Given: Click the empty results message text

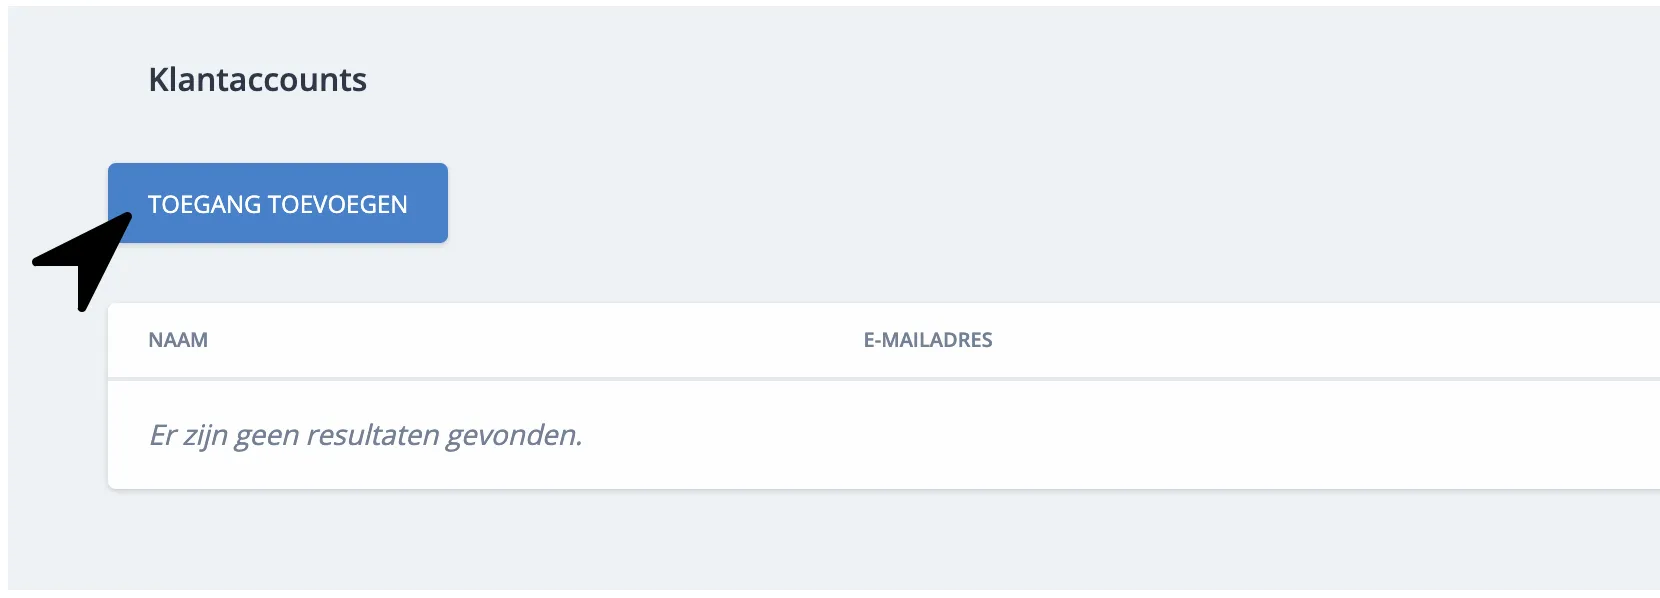Looking at the screenshot, I should [x=365, y=435].
